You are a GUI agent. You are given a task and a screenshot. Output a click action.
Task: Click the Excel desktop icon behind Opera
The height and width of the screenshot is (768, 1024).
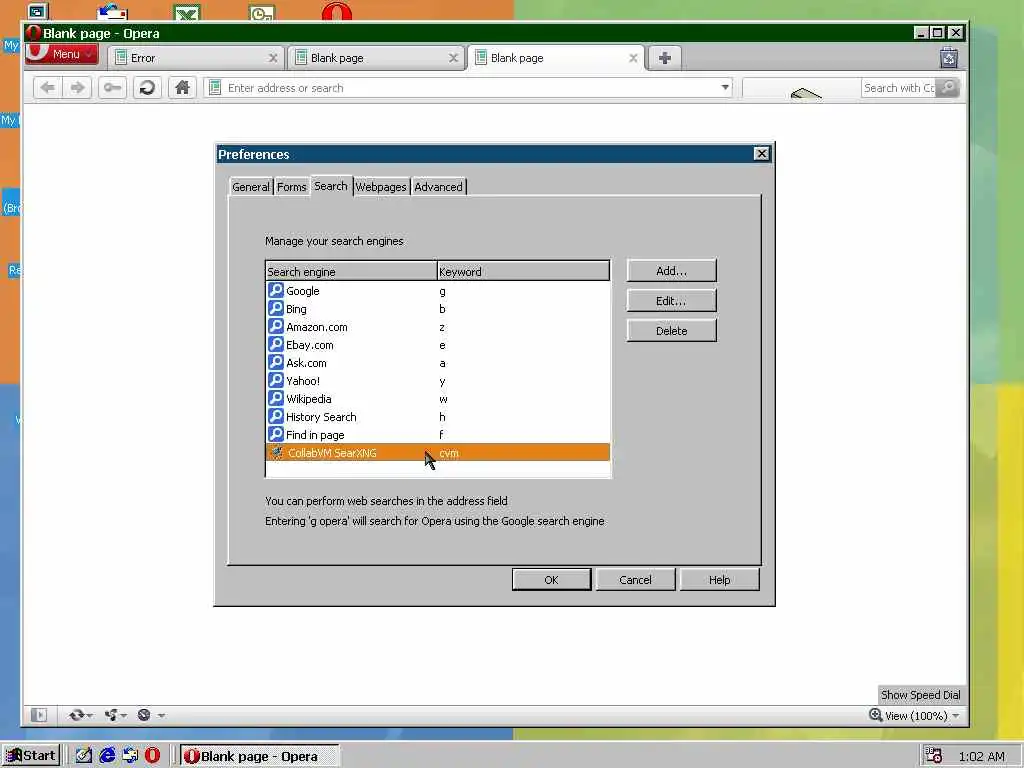pos(187,13)
